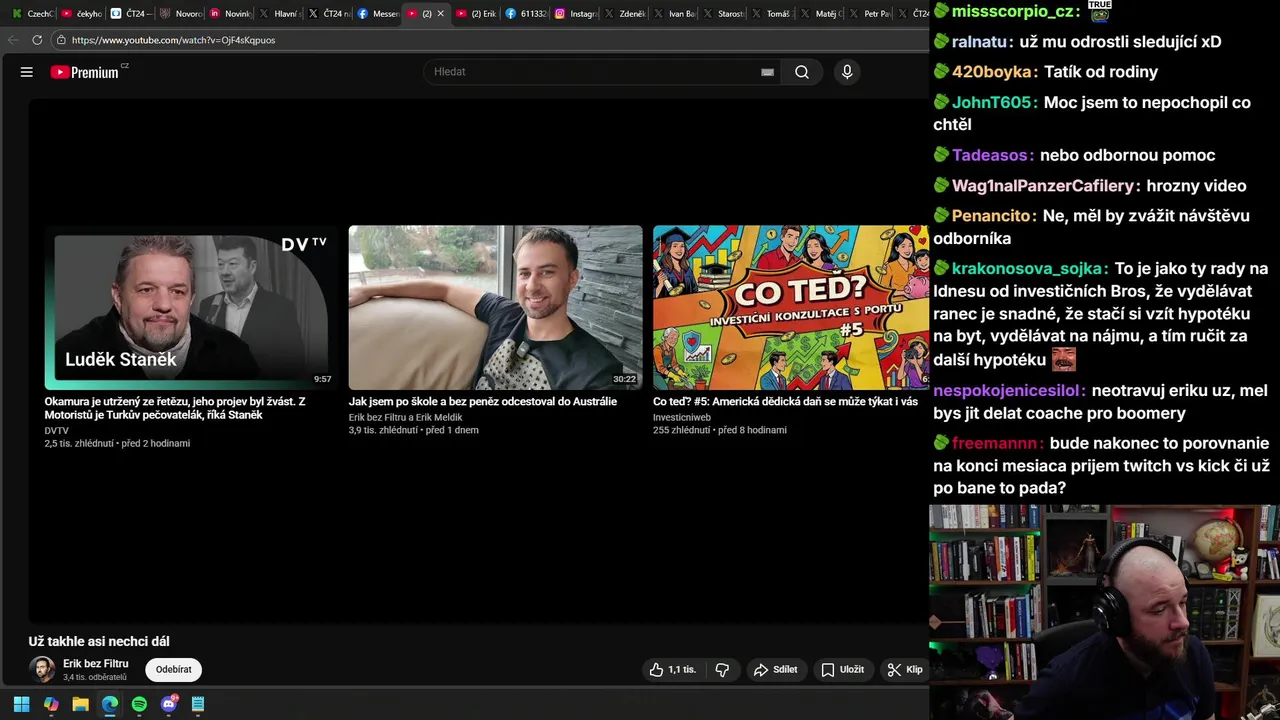Viewport: 1280px width, 720px height.
Task: Open title 'Okamura je utržený ze řetězu'
Action: click(175, 408)
